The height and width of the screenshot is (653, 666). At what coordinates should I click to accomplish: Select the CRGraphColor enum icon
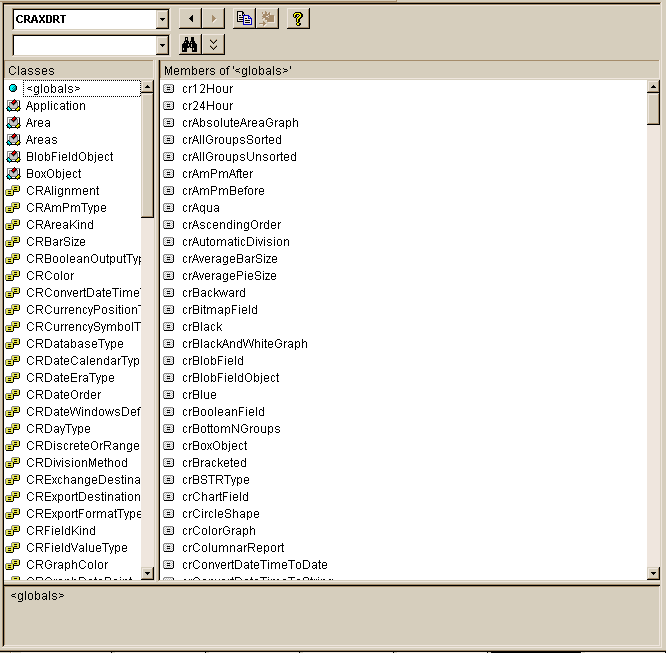[13, 565]
